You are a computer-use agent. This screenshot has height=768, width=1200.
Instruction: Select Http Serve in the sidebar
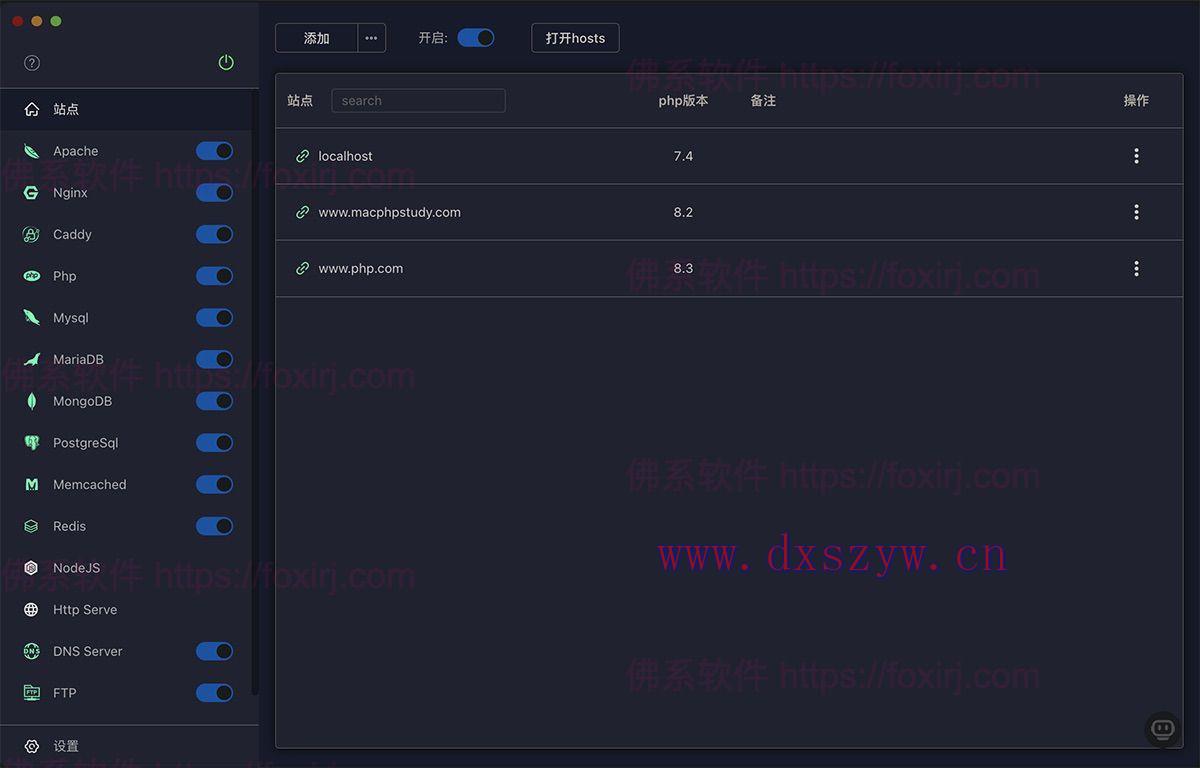pyautogui.click(x=85, y=609)
